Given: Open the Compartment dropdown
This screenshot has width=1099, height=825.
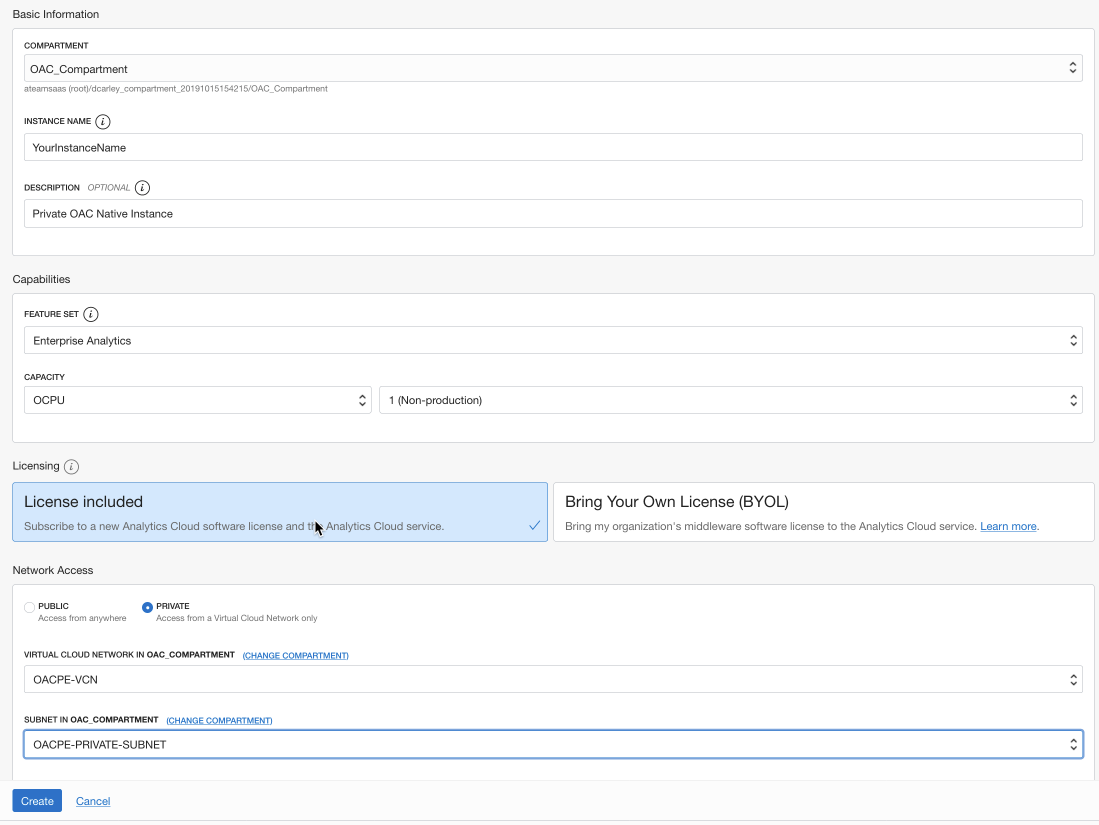Looking at the screenshot, I should tap(552, 68).
